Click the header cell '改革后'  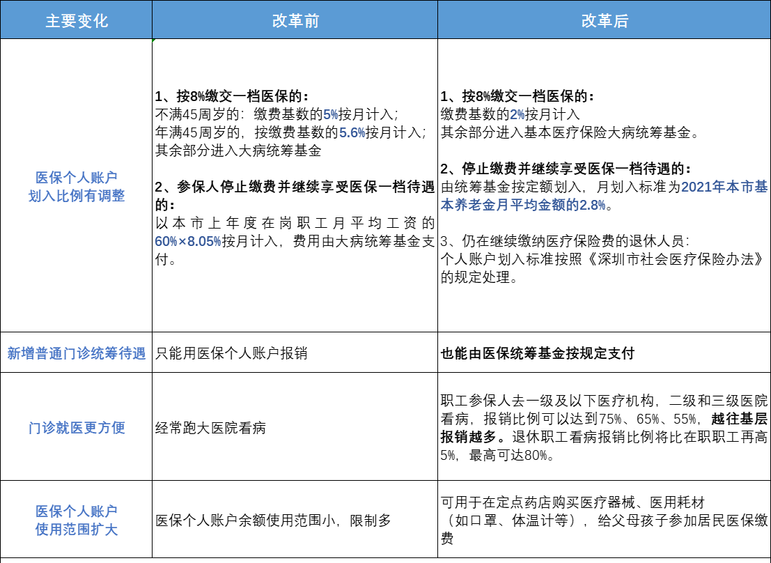[604, 20]
